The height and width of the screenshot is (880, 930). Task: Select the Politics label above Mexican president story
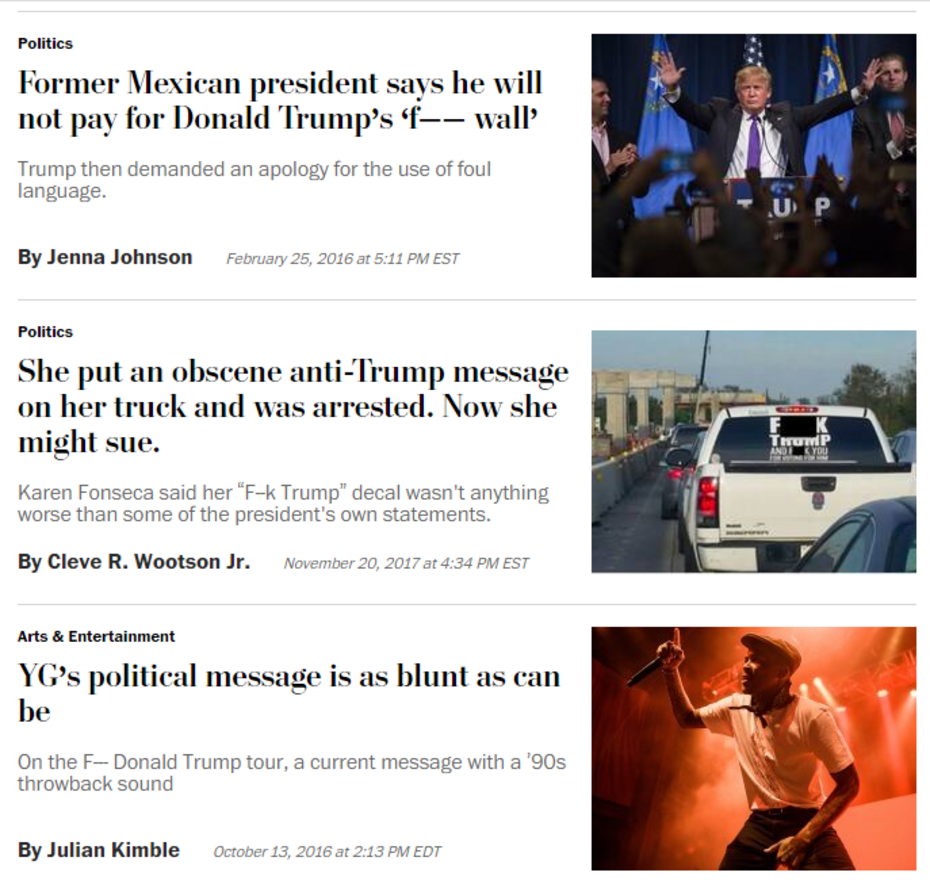pos(45,43)
